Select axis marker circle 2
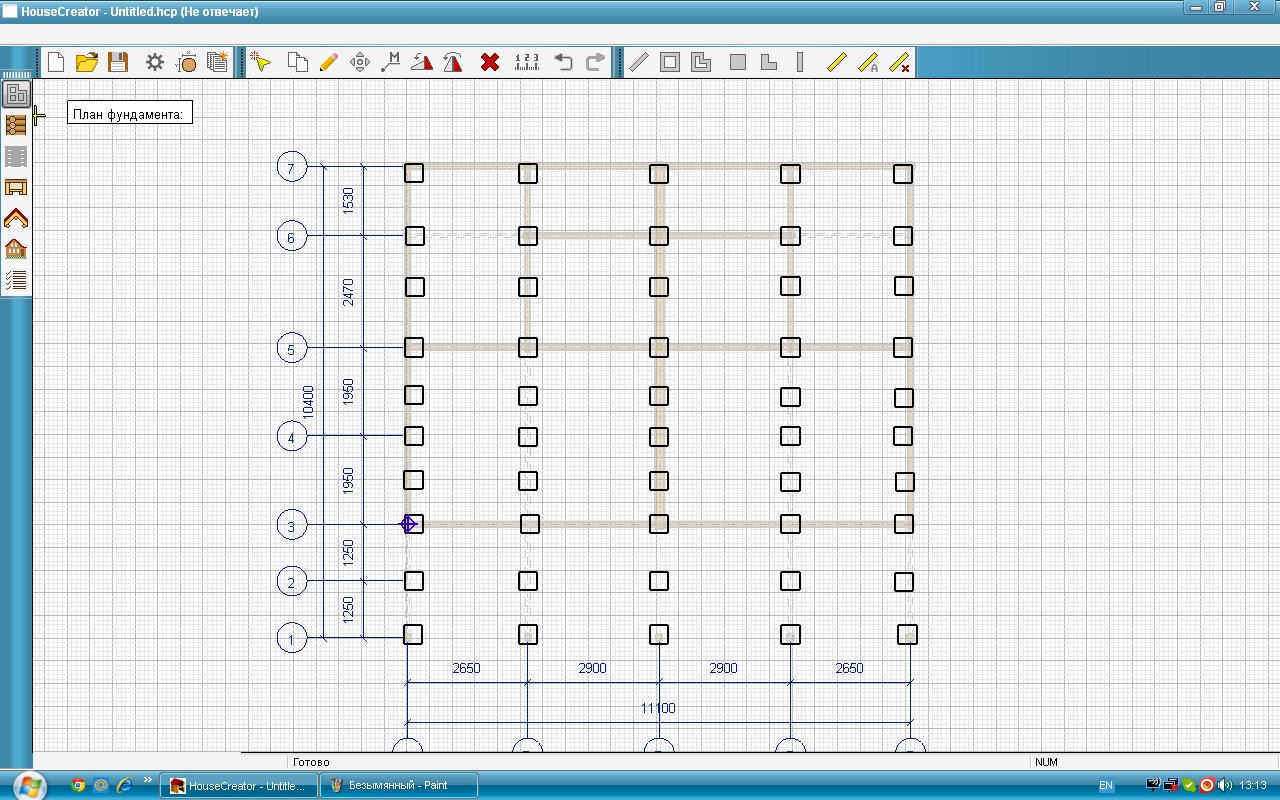 [291, 582]
